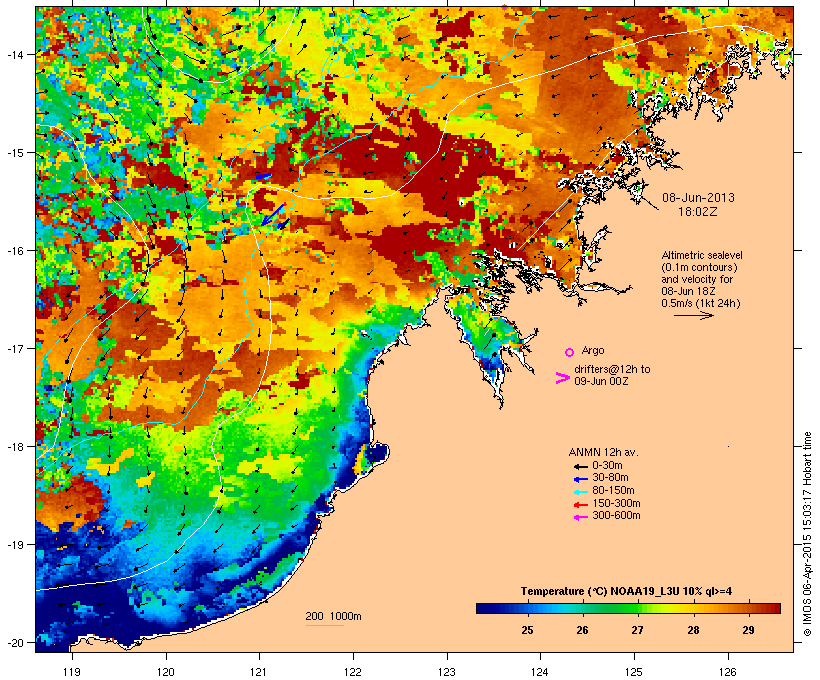Image resolution: width=820 pixels, height=680 pixels.
Task: Click the '150-300m' depth label
Action: 616,503
